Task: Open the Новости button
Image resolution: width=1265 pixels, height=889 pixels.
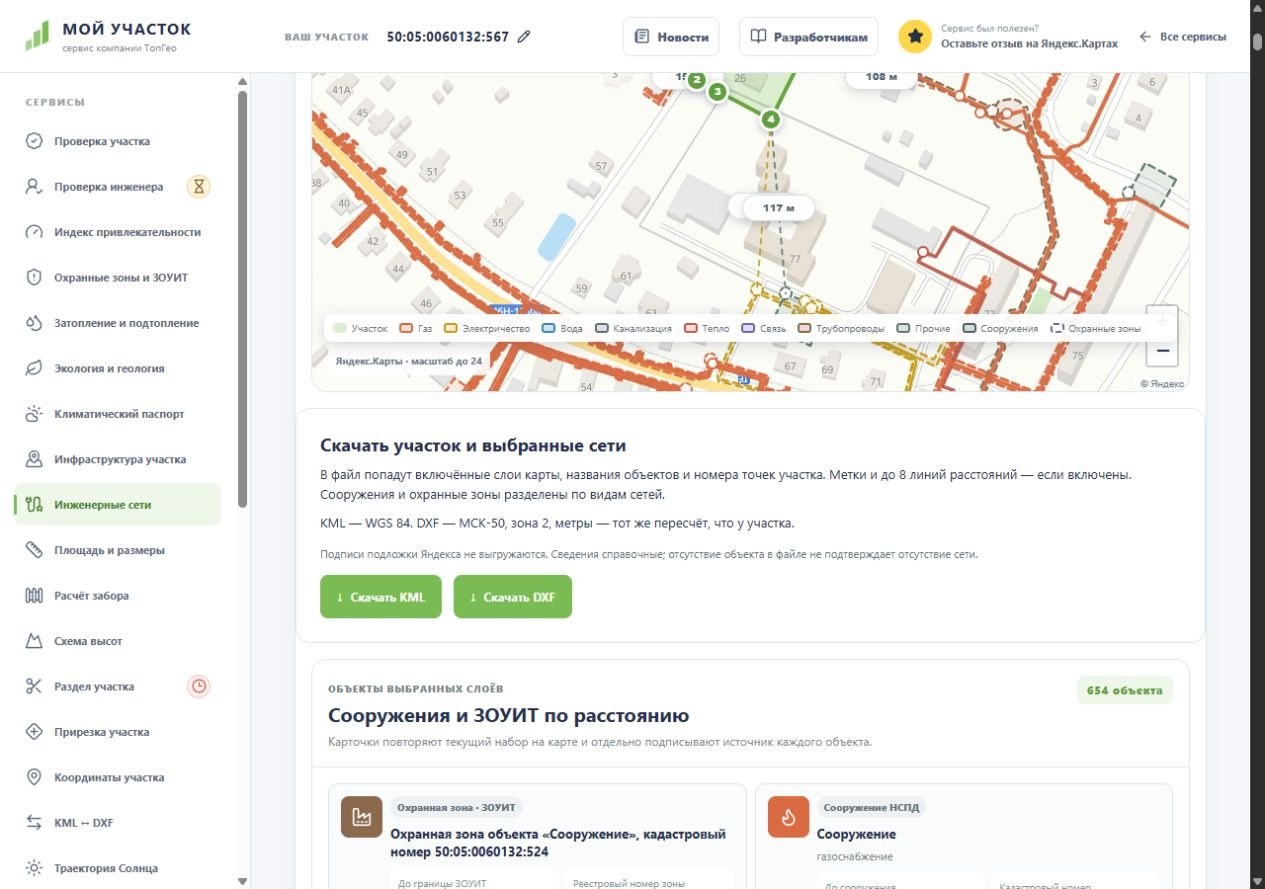Action: coord(672,37)
